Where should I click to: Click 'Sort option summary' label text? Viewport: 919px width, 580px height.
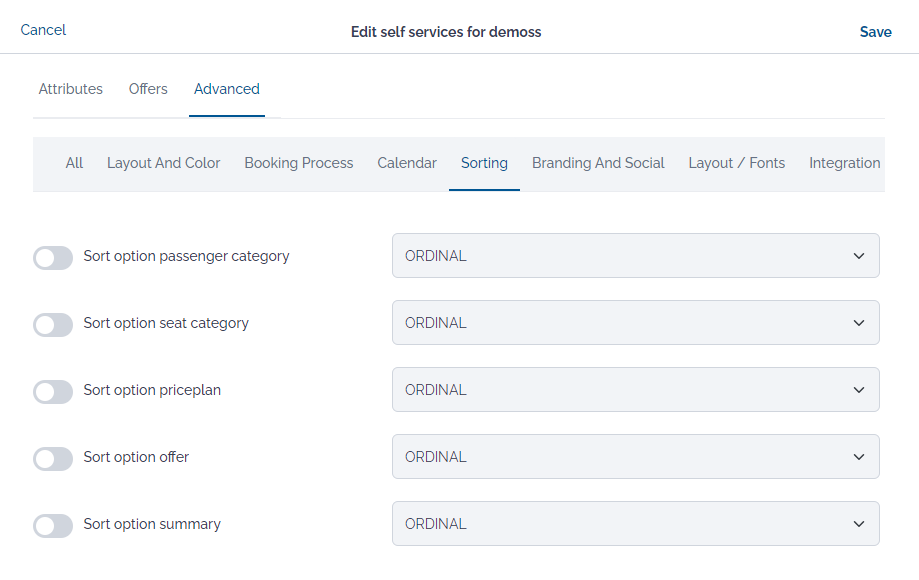[152, 524]
